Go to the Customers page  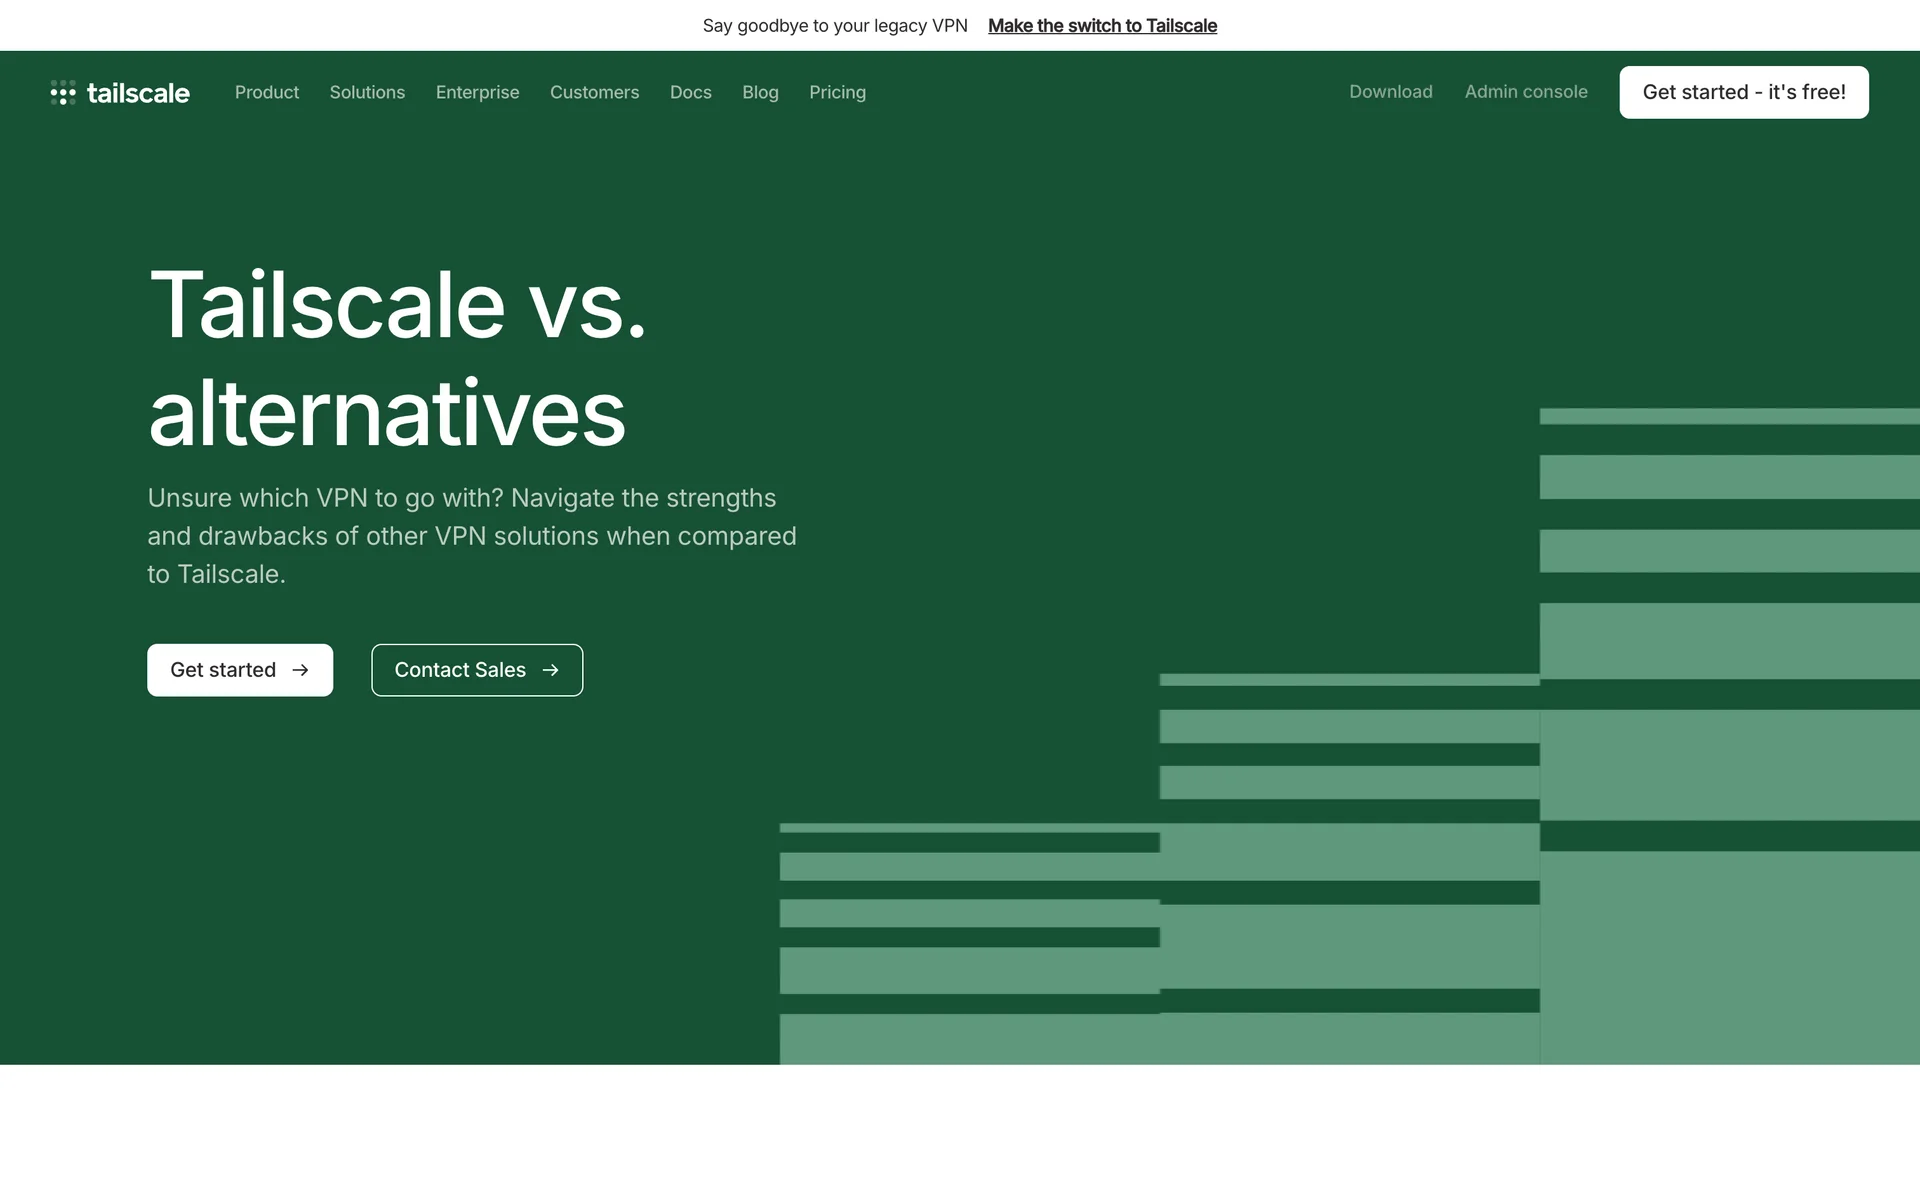click(x=594, y=92)
